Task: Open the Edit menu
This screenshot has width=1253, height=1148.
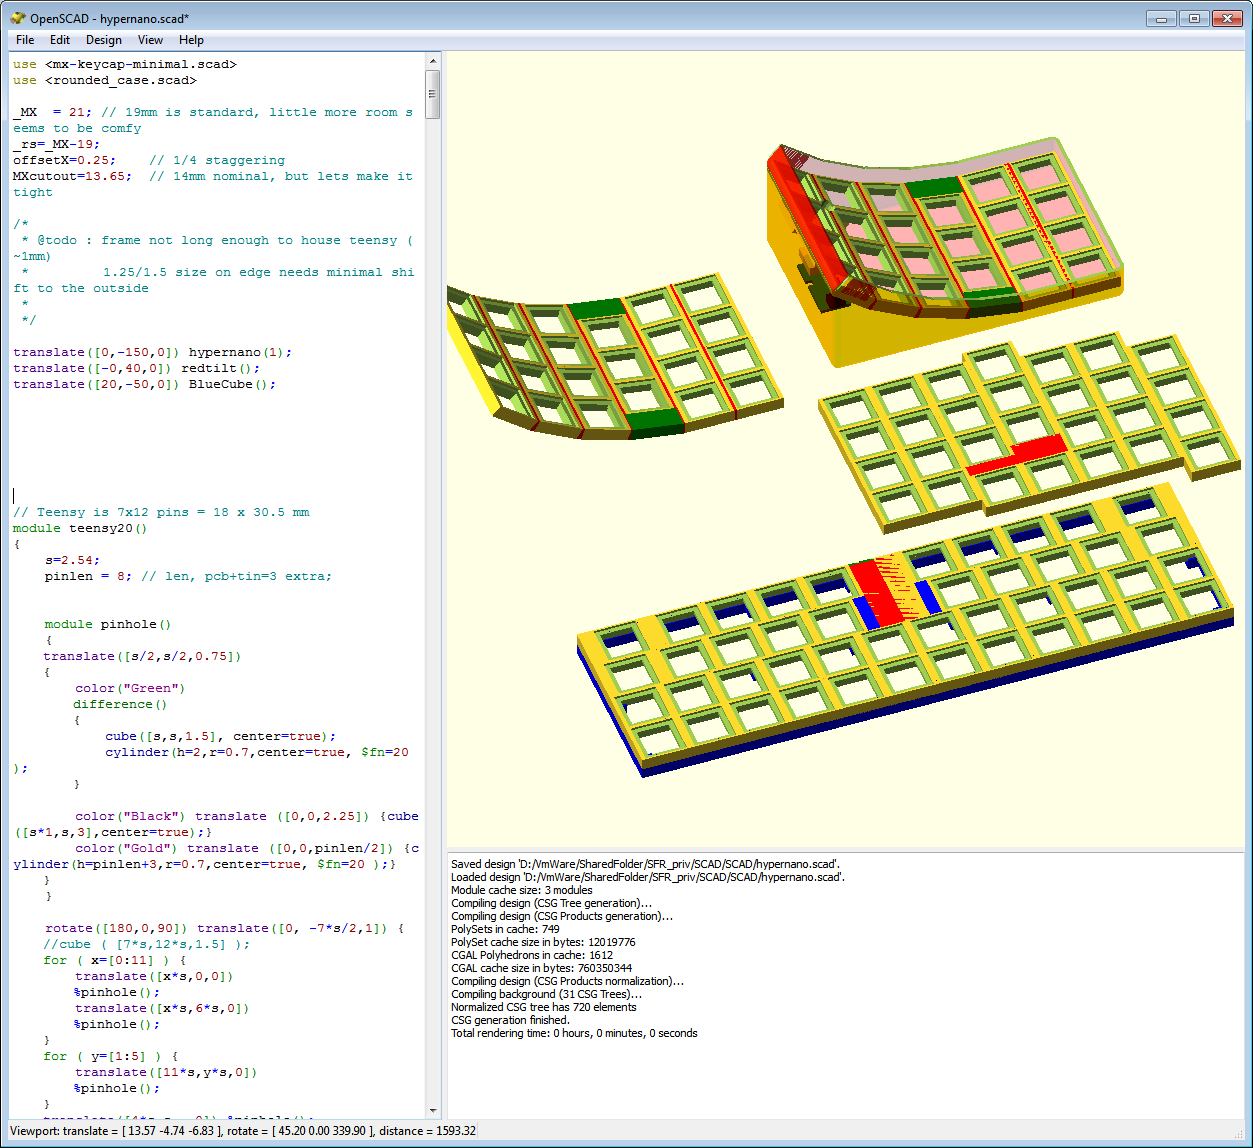Action: point(60,40)
